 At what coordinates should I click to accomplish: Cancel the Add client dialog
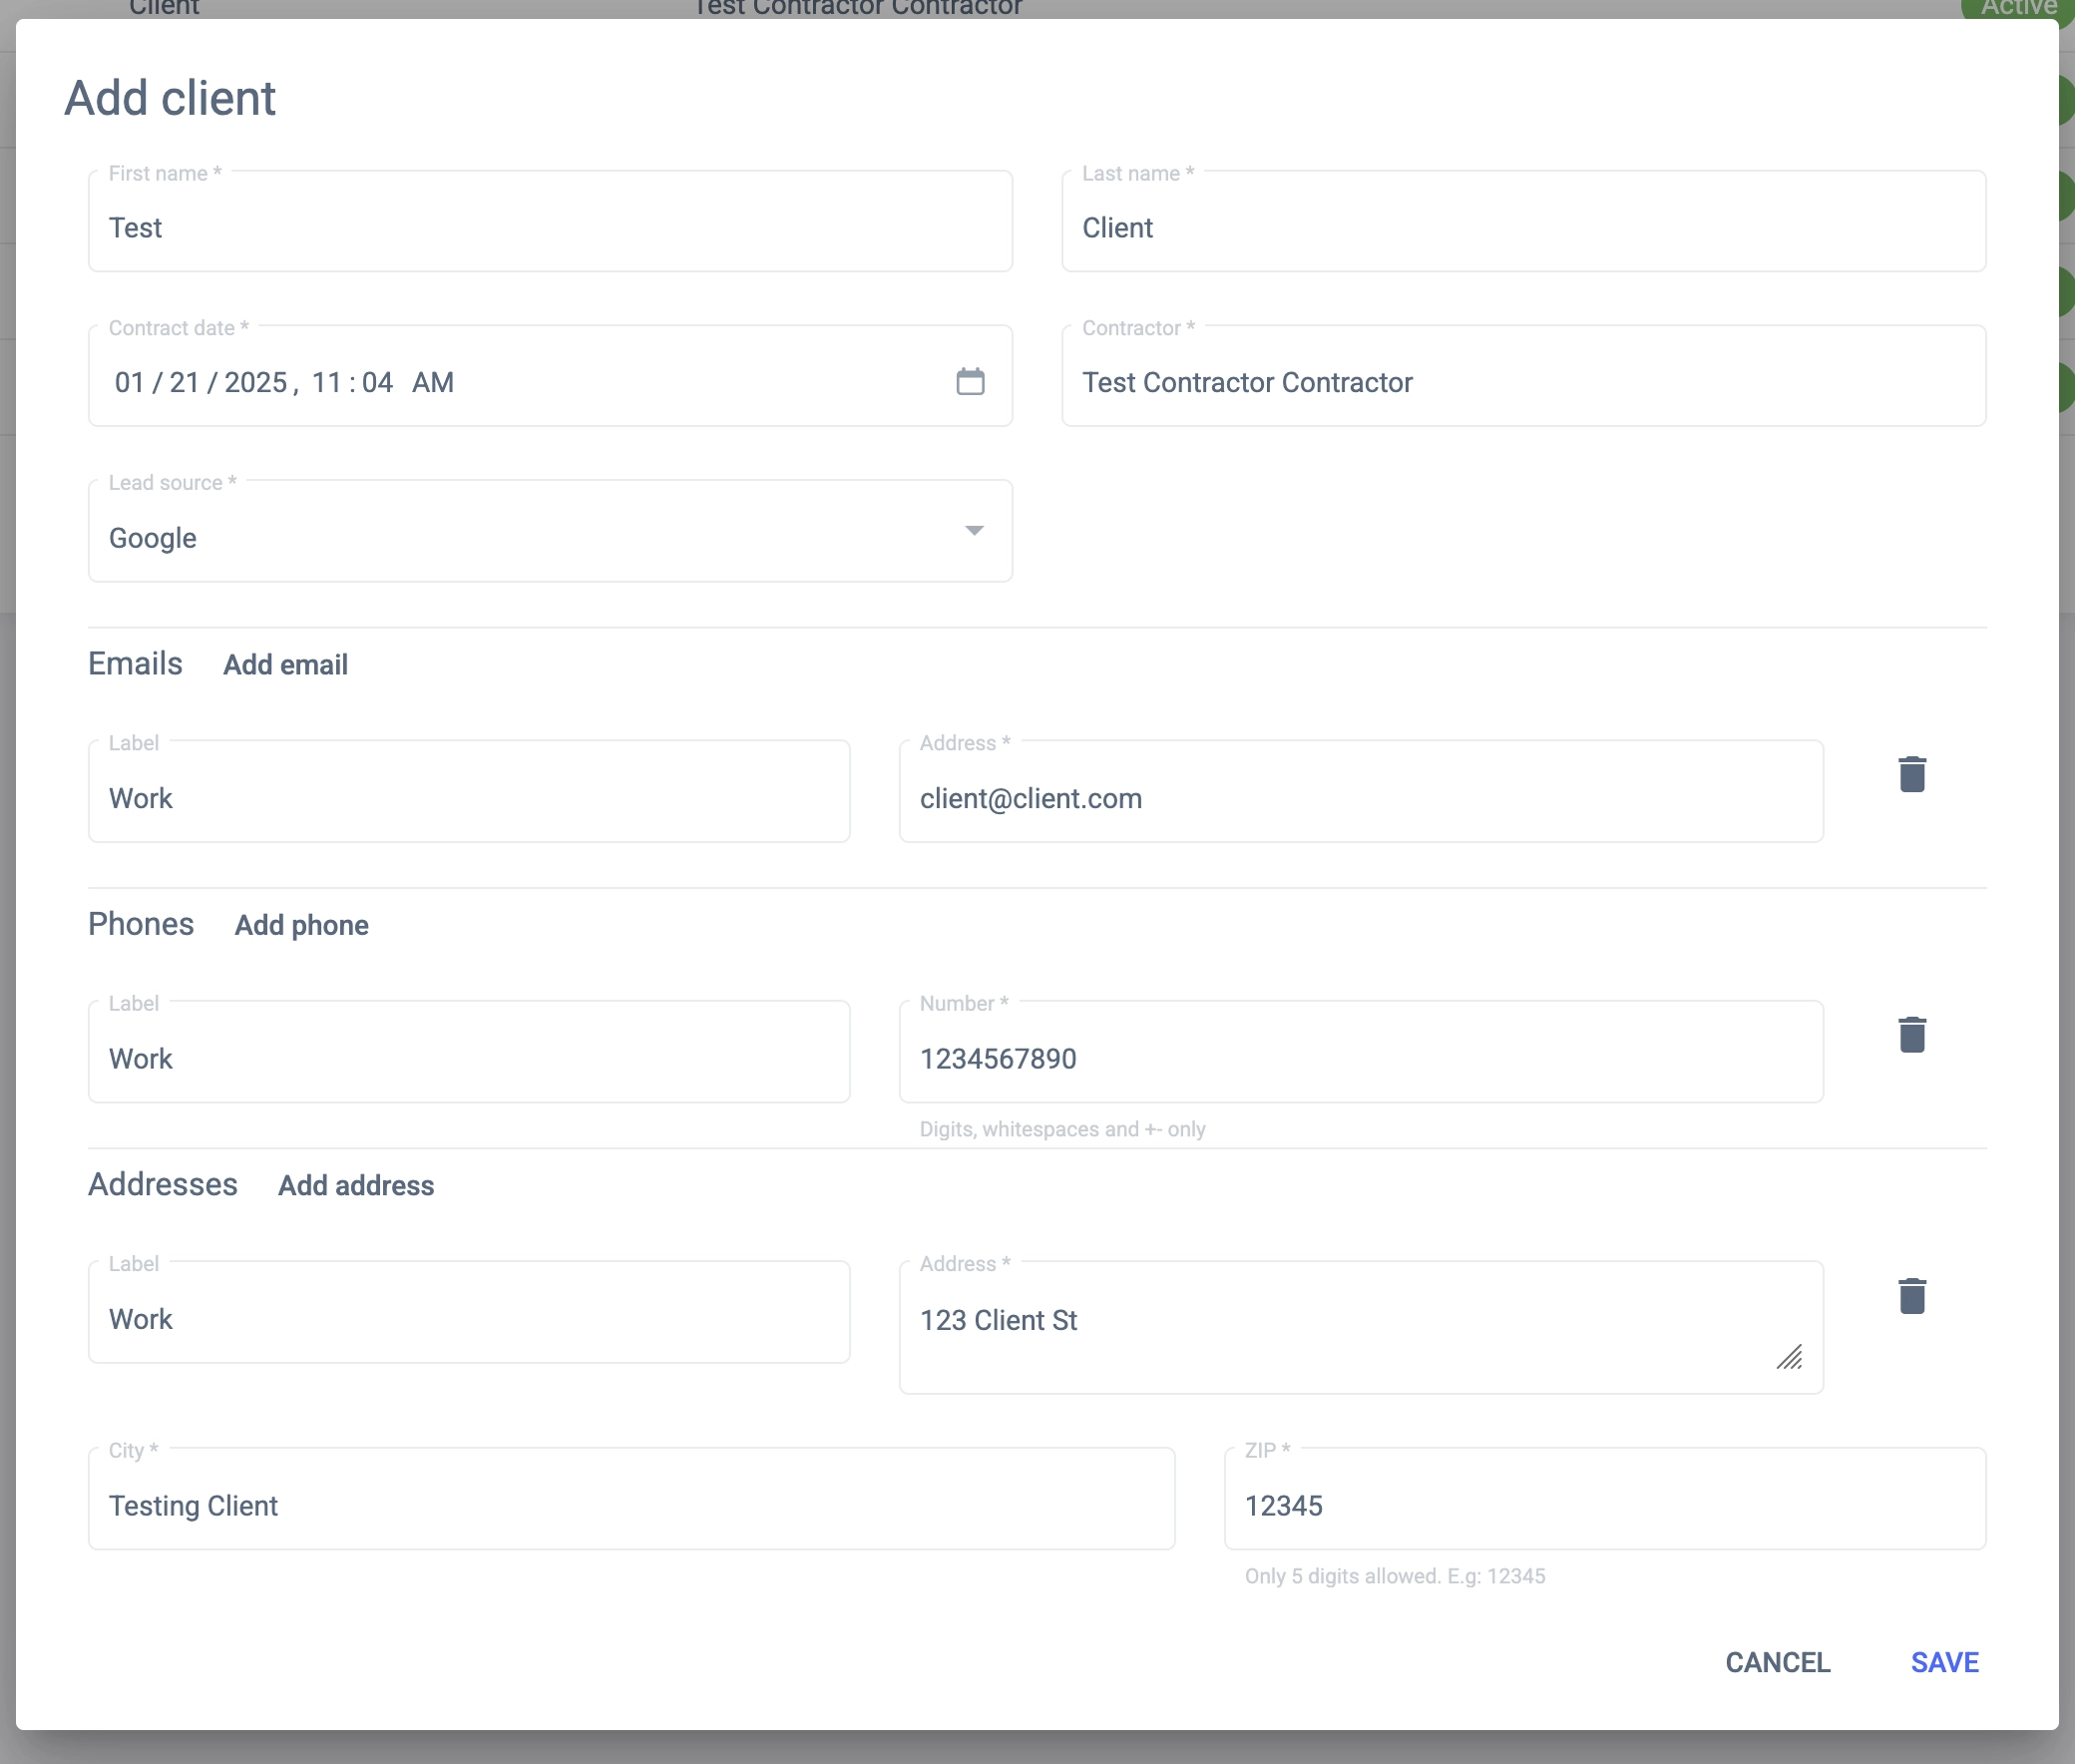click(x=1777, y=1662)
